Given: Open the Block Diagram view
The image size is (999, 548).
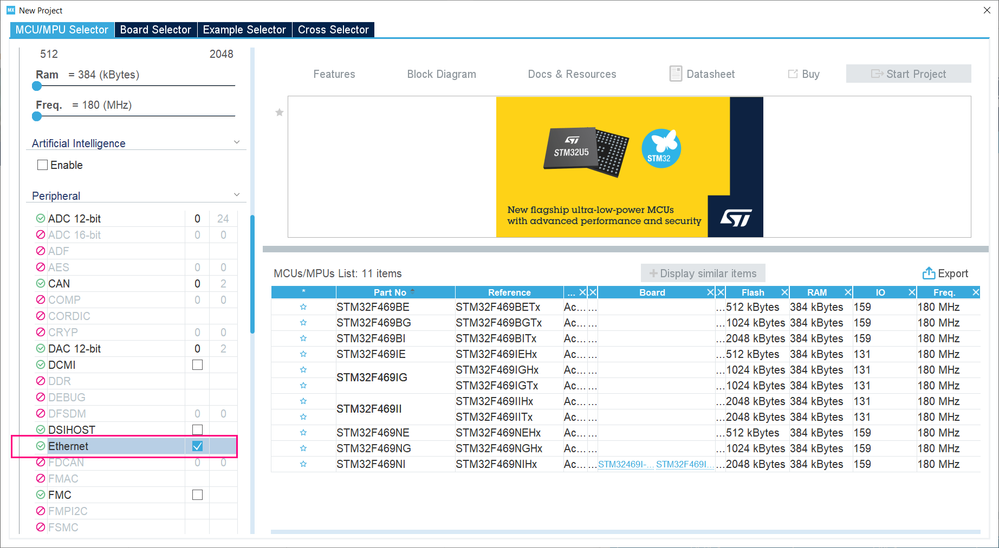Looking at the screenshot, I should click(442, 74).
